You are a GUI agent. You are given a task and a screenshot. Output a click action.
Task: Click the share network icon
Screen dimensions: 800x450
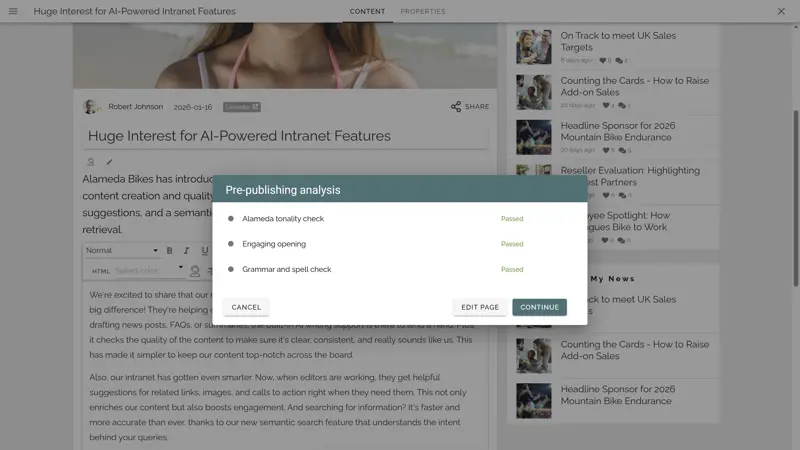(456, 107)
